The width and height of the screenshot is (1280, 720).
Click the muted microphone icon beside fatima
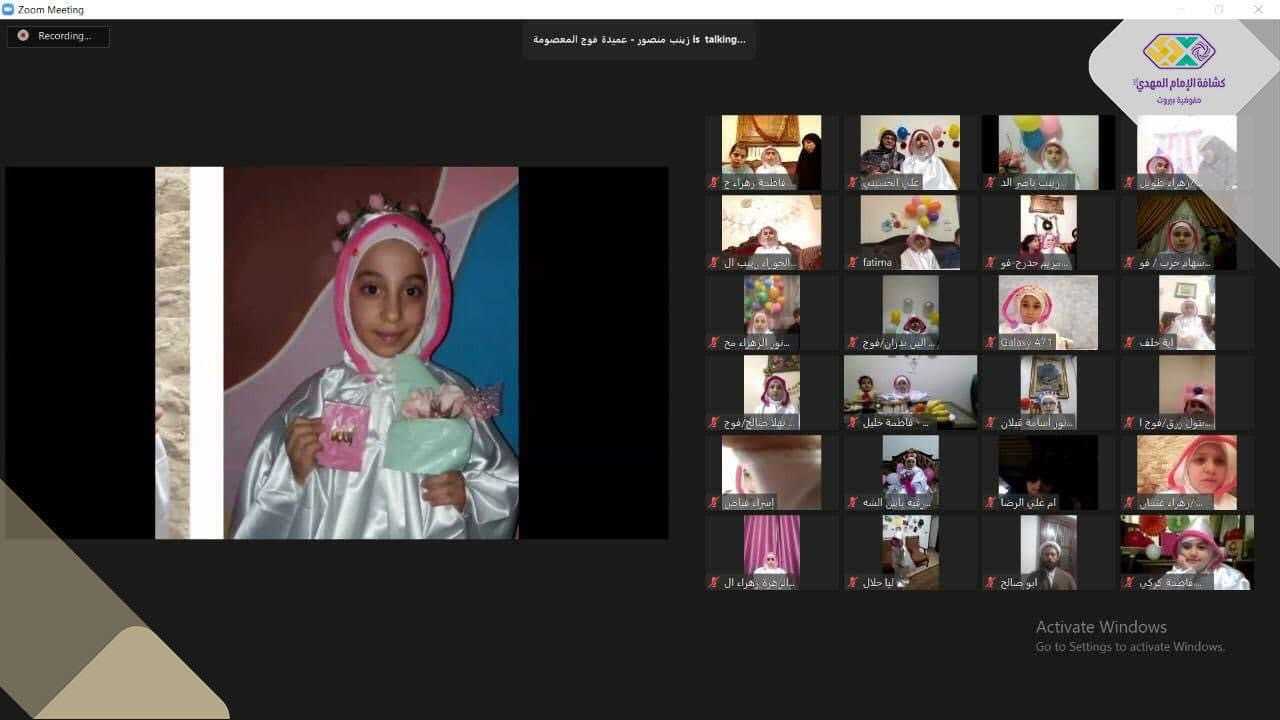coord(852,263)
